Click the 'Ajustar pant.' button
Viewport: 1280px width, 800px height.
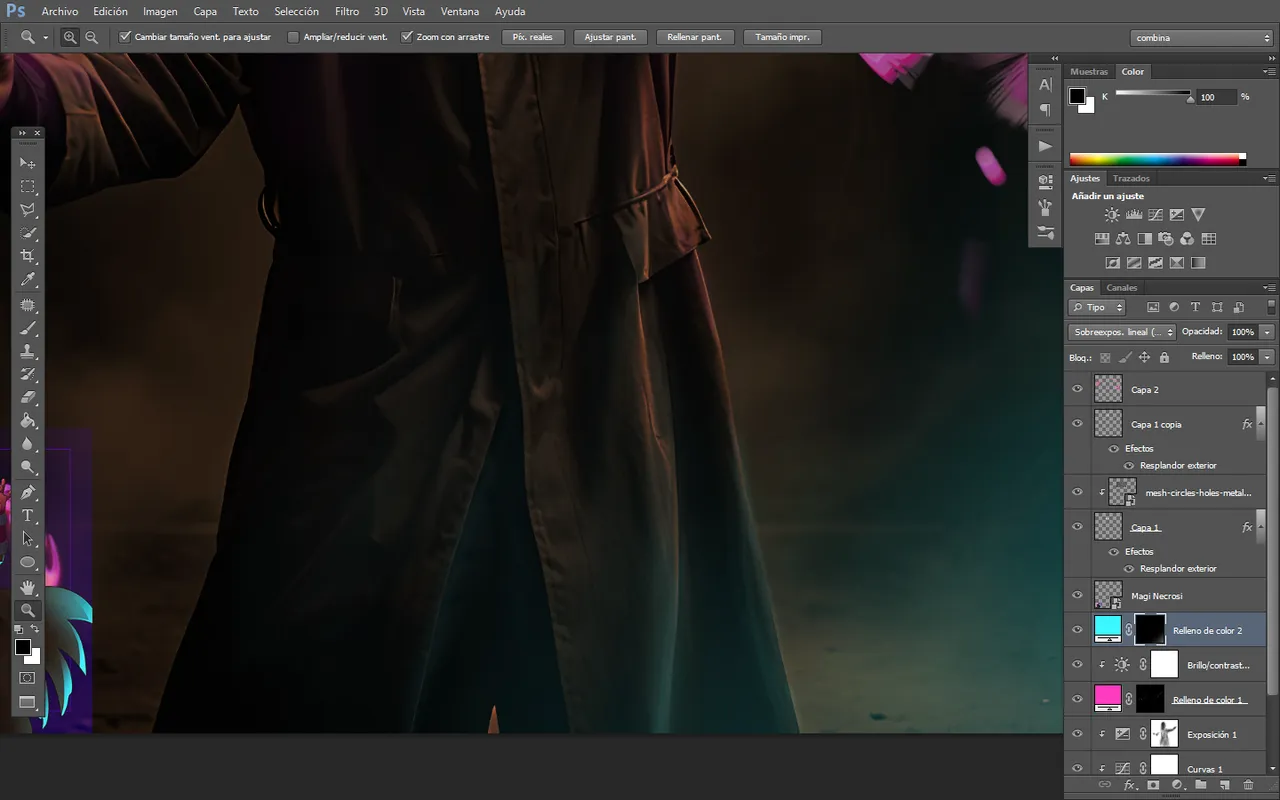pos(610,37)
